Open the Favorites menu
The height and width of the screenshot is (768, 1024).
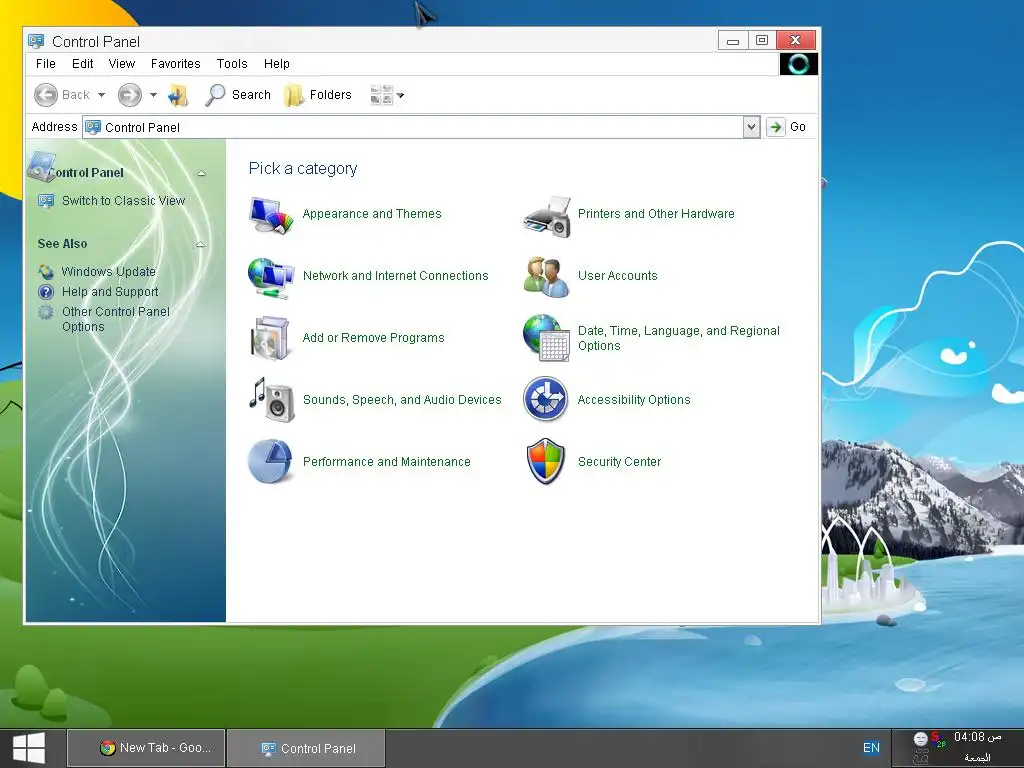pyautogui.click(x=176, y=63)
